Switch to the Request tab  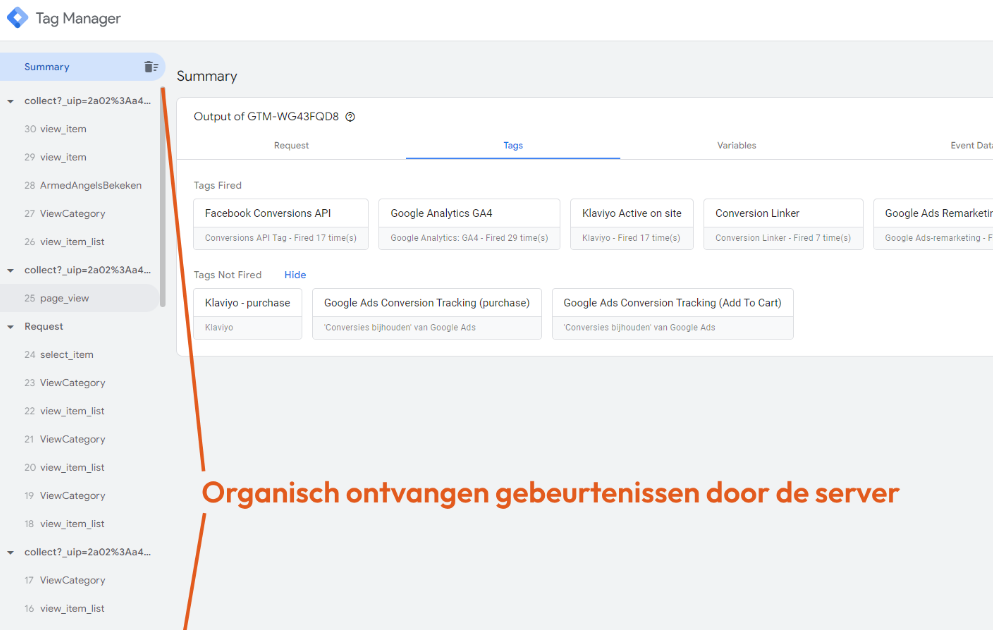point(291,145)
